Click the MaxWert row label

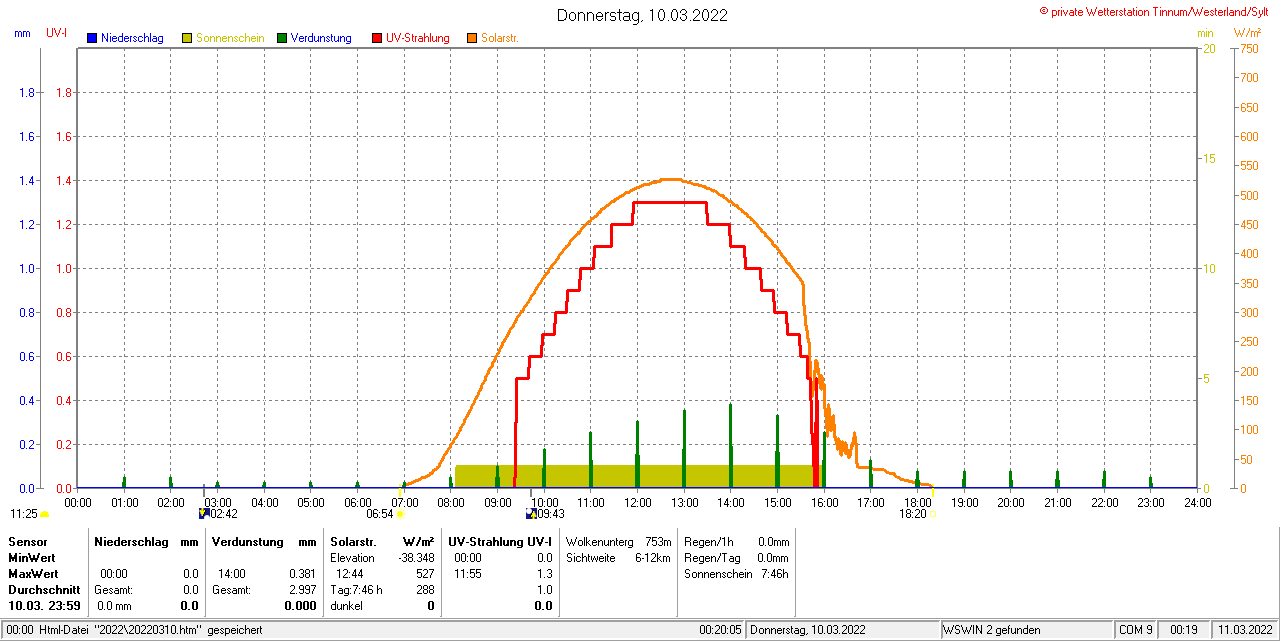click(x=33, y=574)
